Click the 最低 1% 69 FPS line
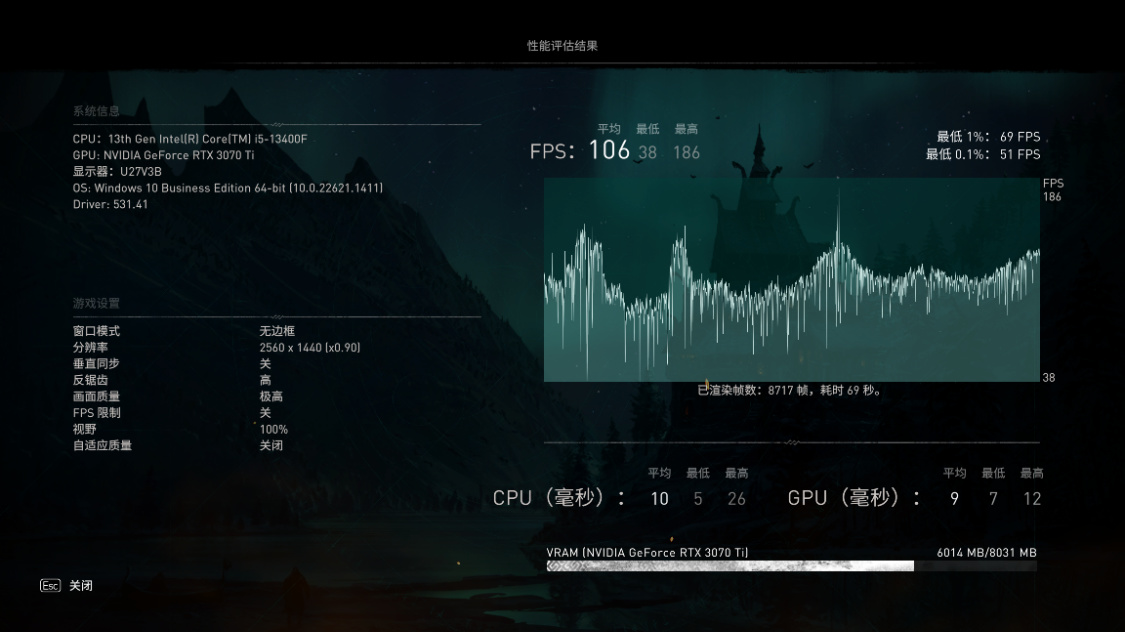Viewport: 1125px width, 632px height. coord(988,136)
